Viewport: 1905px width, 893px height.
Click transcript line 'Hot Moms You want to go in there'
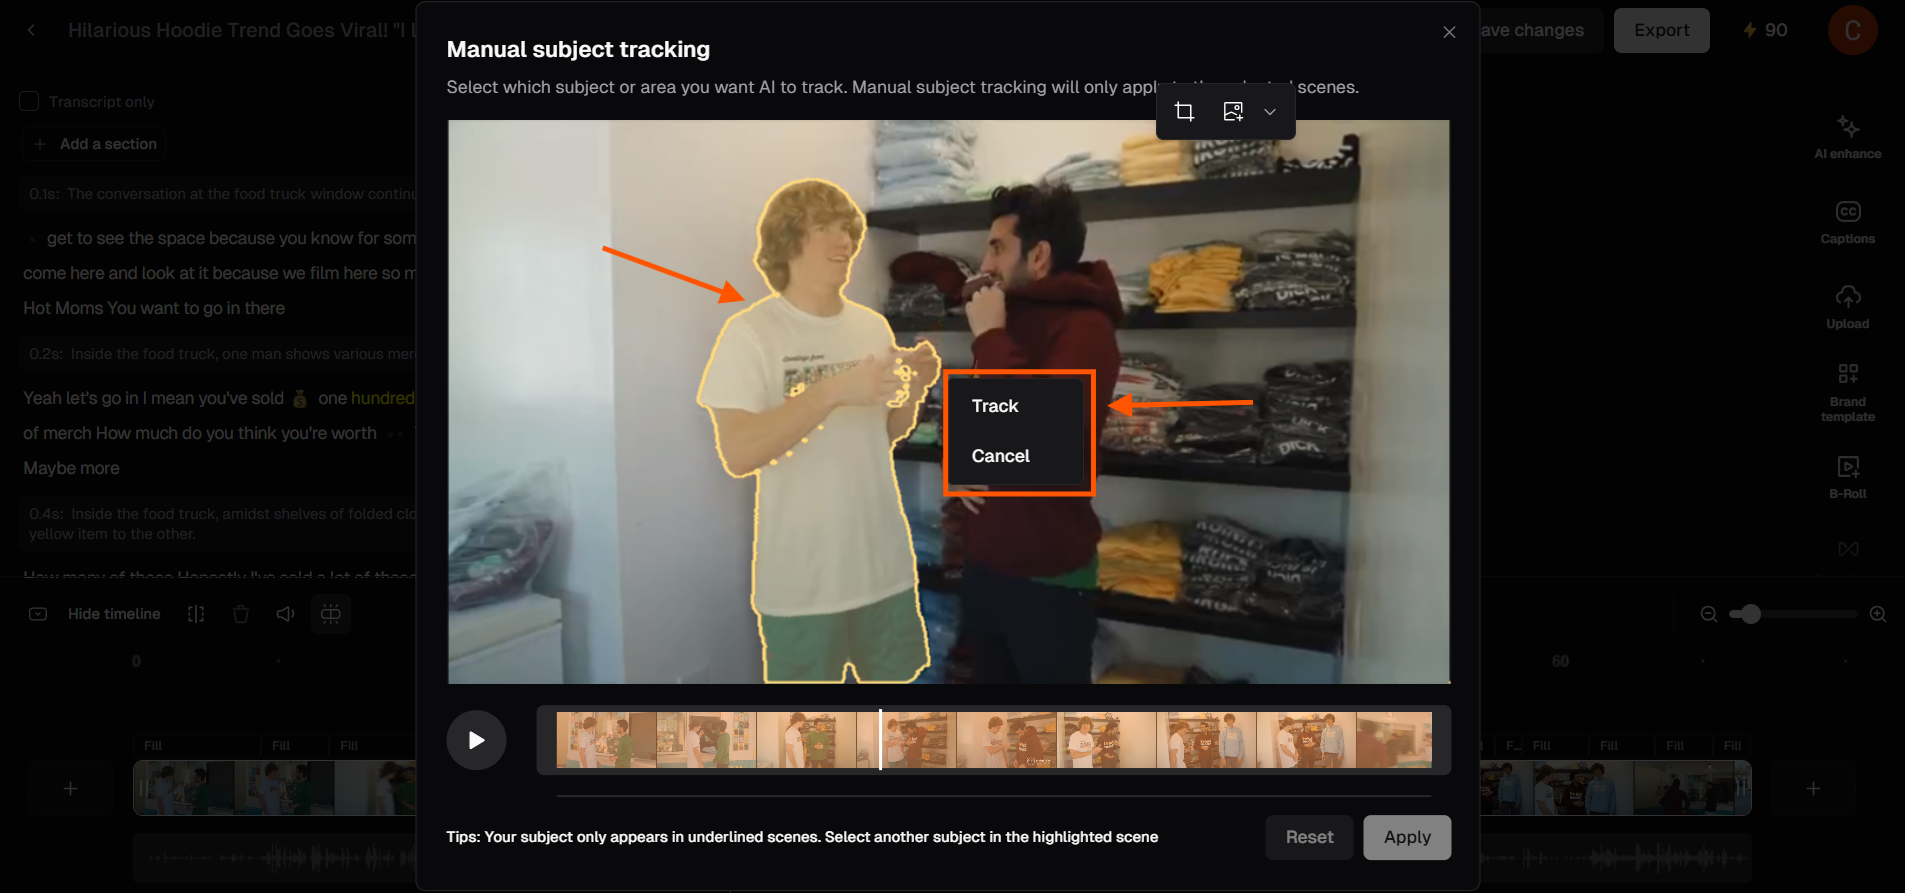point(154,308)
